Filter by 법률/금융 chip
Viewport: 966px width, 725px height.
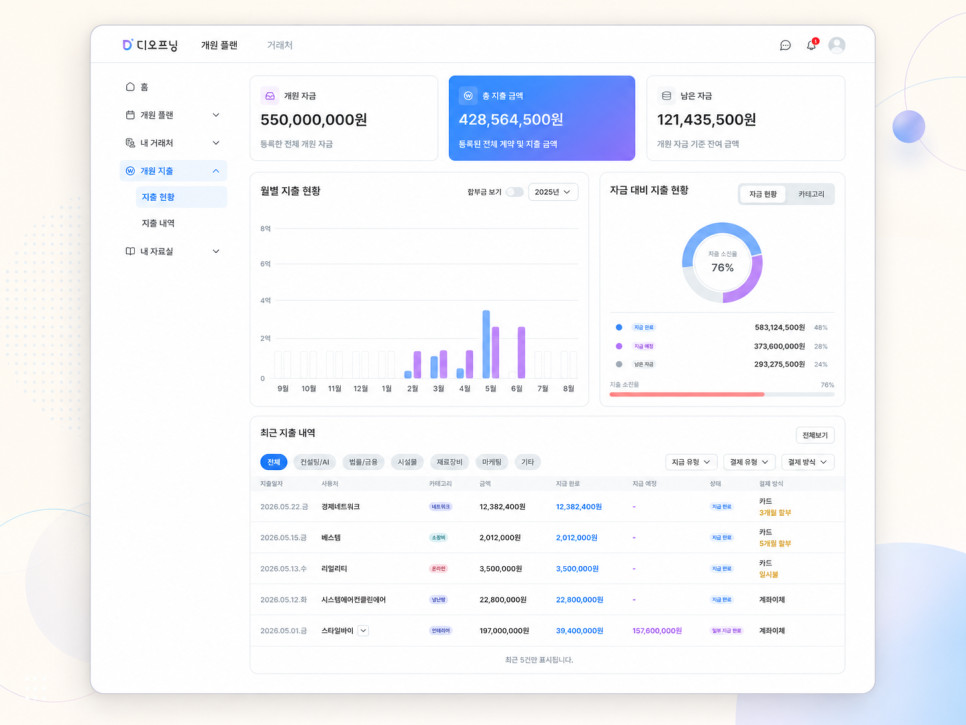363,462
